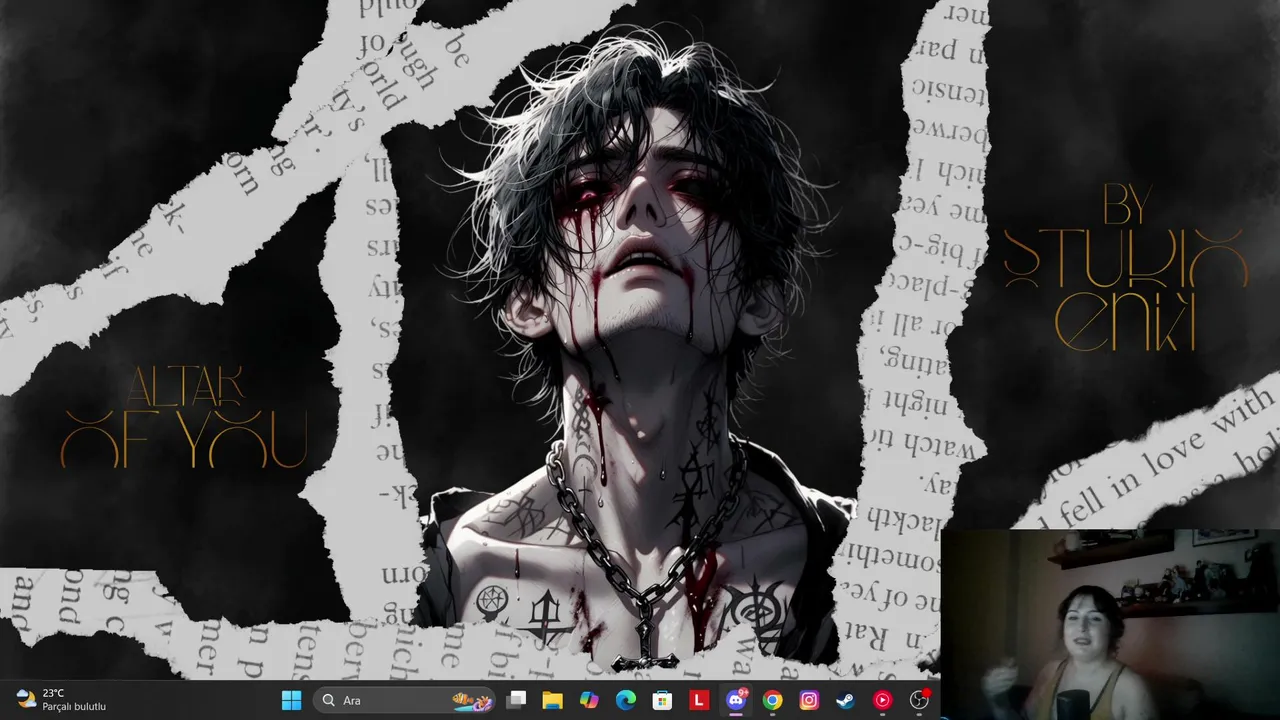Click the circular icon with red dot
Viewport: 1280px width, 720px height.
[919, 700]
